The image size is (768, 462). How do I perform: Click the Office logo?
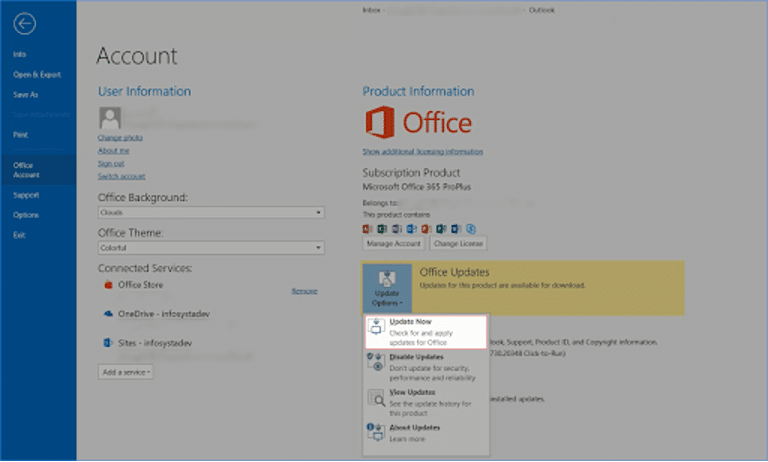[419, 122]
